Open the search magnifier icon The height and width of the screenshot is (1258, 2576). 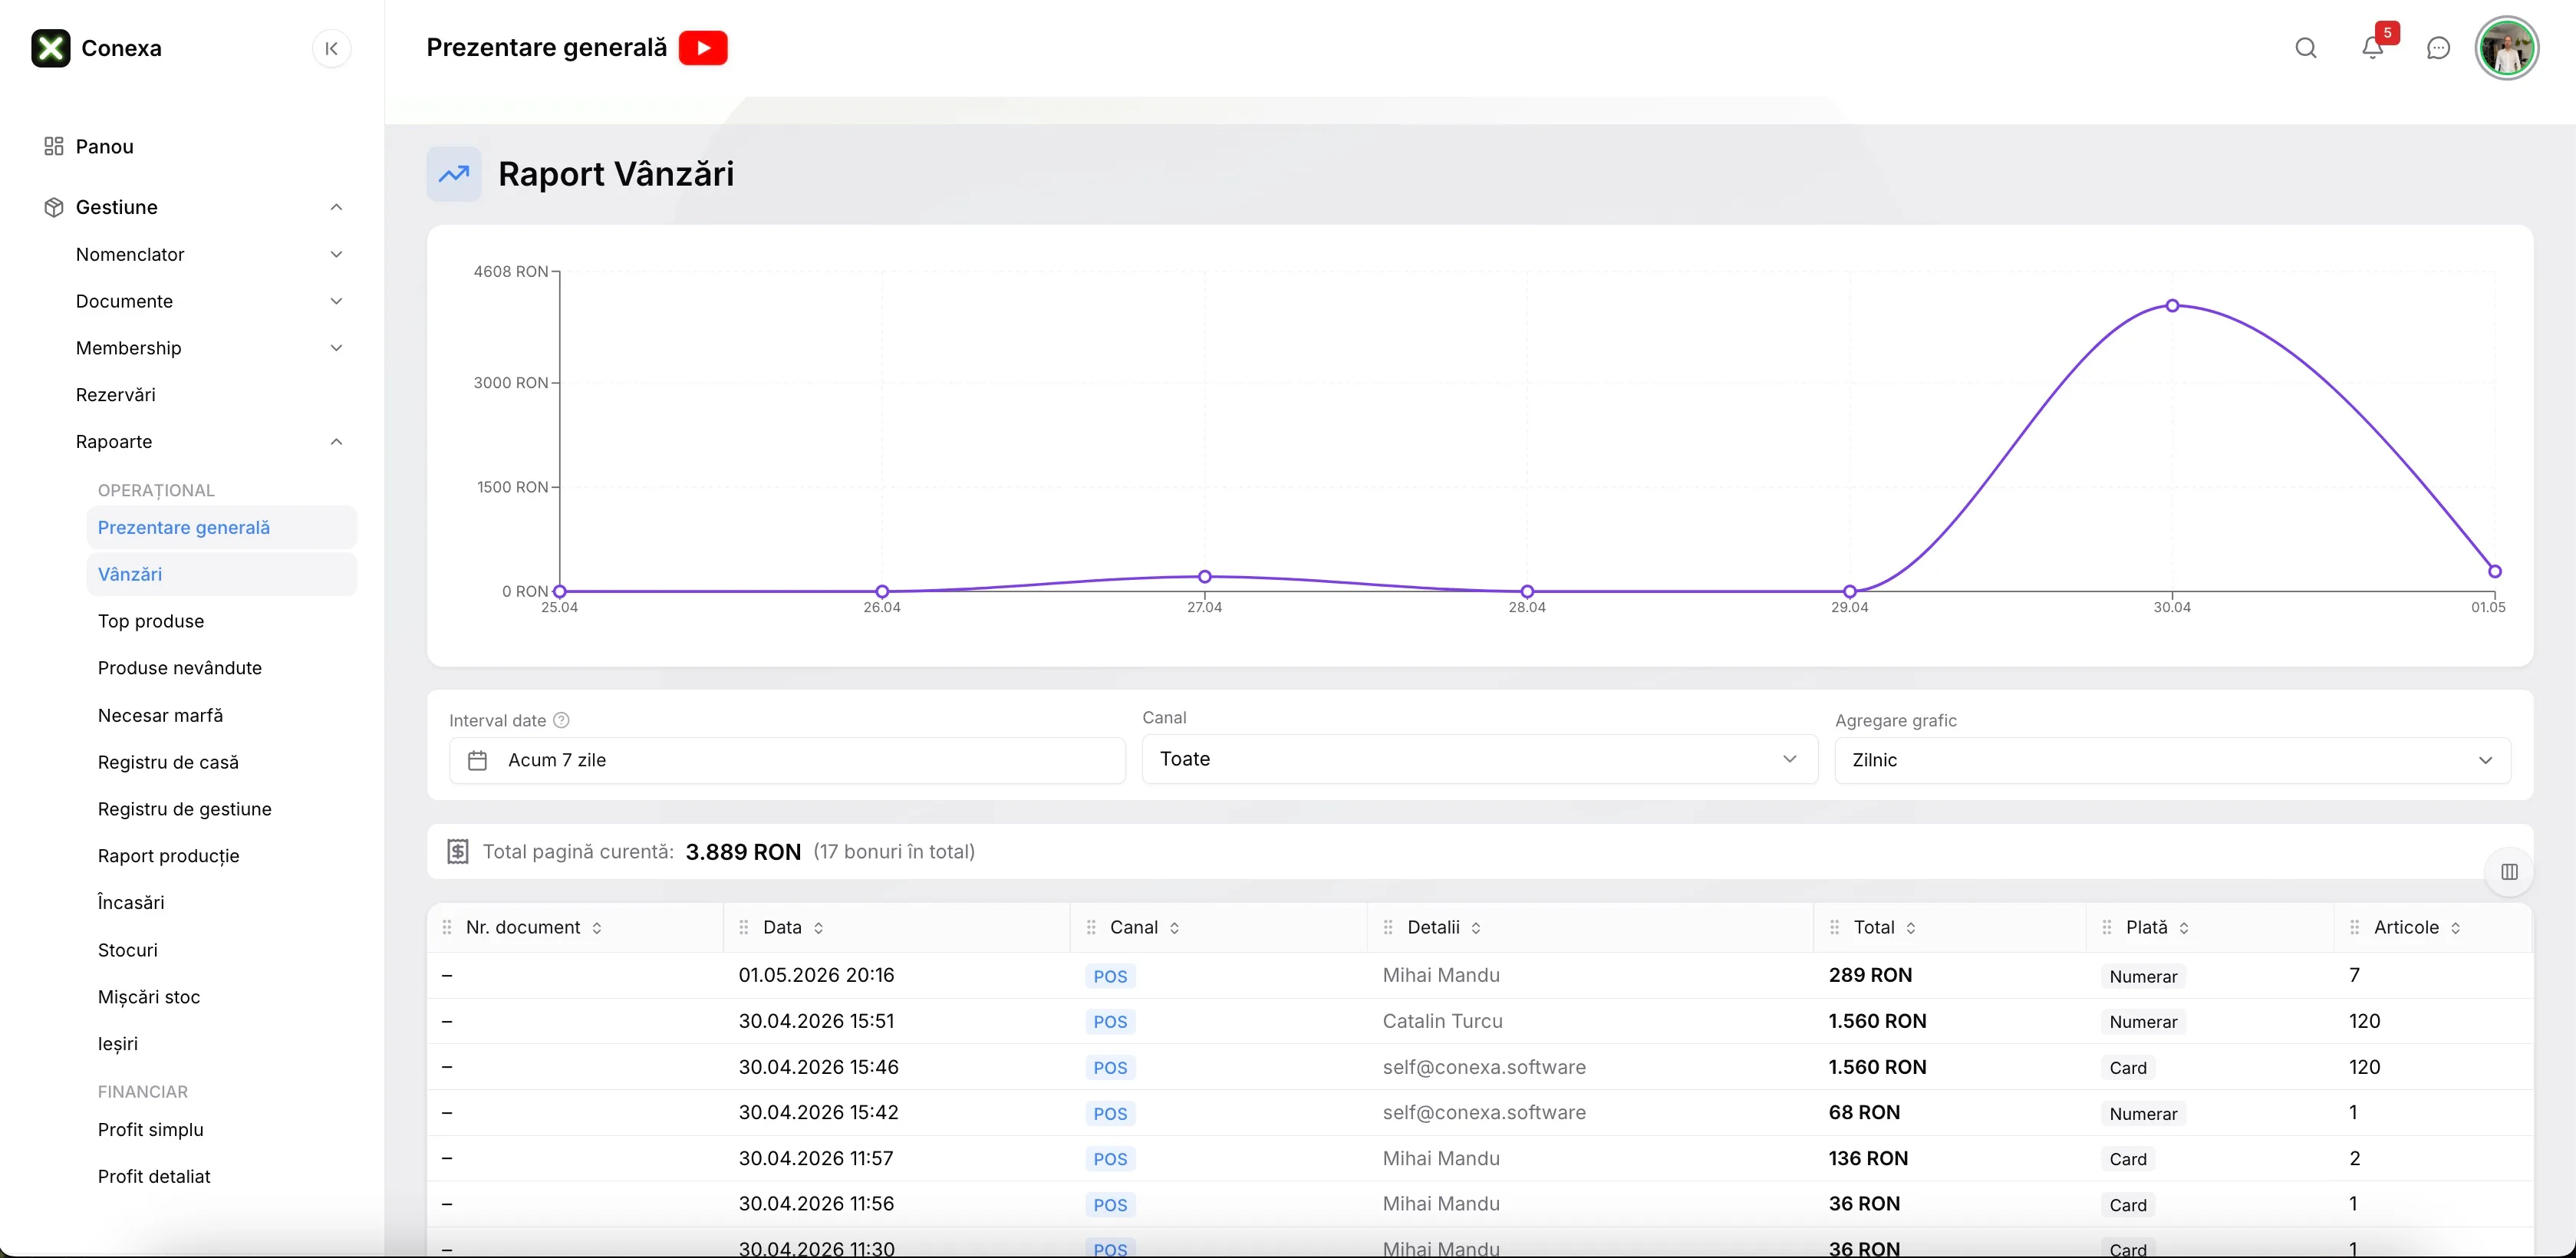click(2306, 48)
